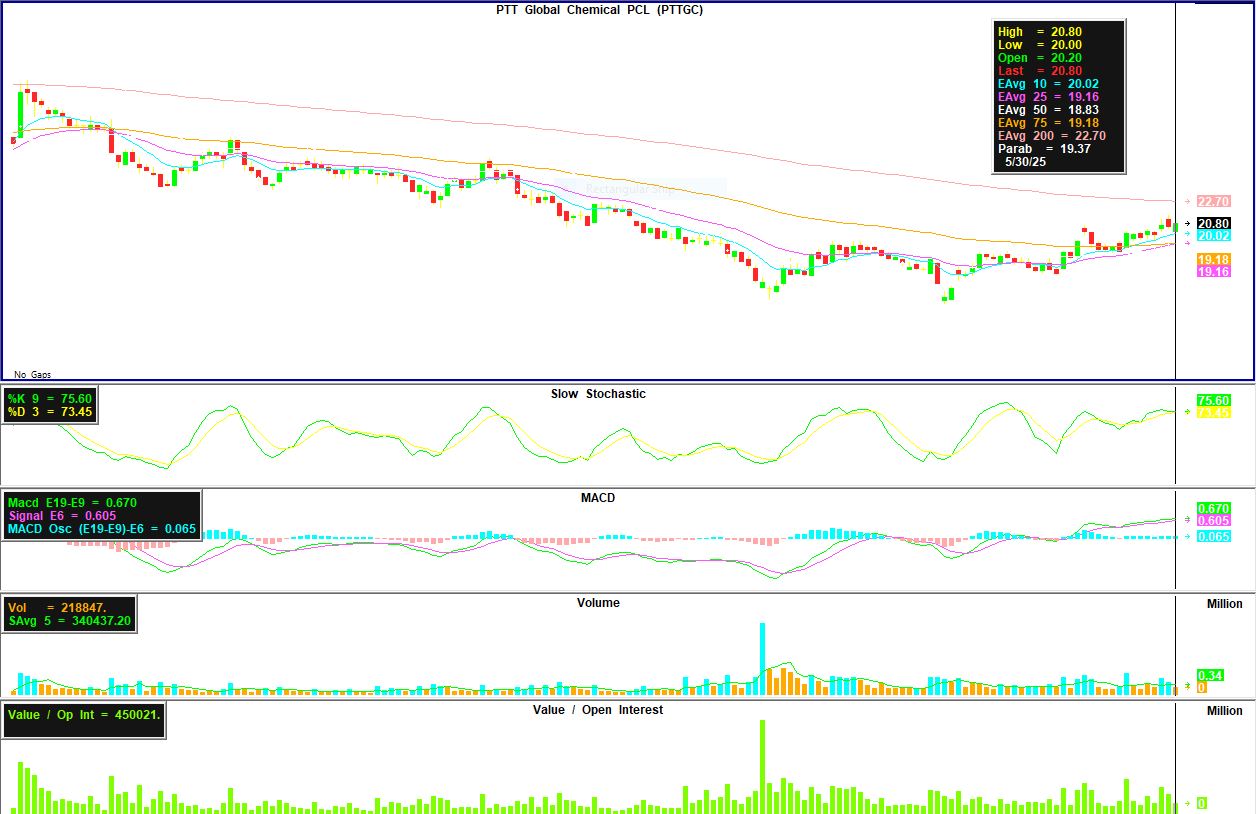Click the orange 19.18 price axis tag

[x=1213, y=260]
